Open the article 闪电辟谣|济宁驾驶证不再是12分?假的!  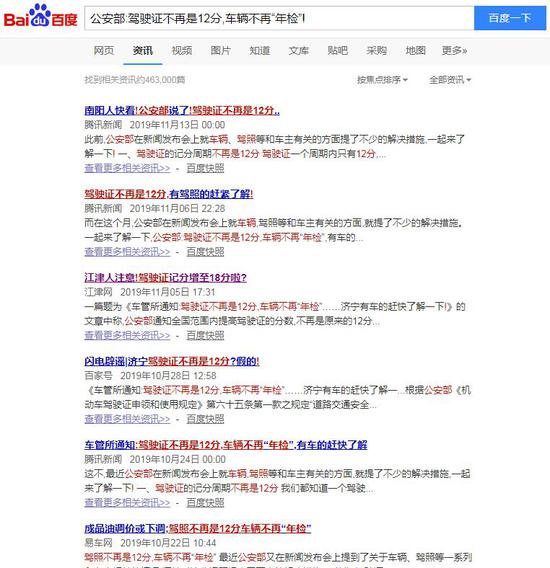pyautogui.click(x=172, y=361)
